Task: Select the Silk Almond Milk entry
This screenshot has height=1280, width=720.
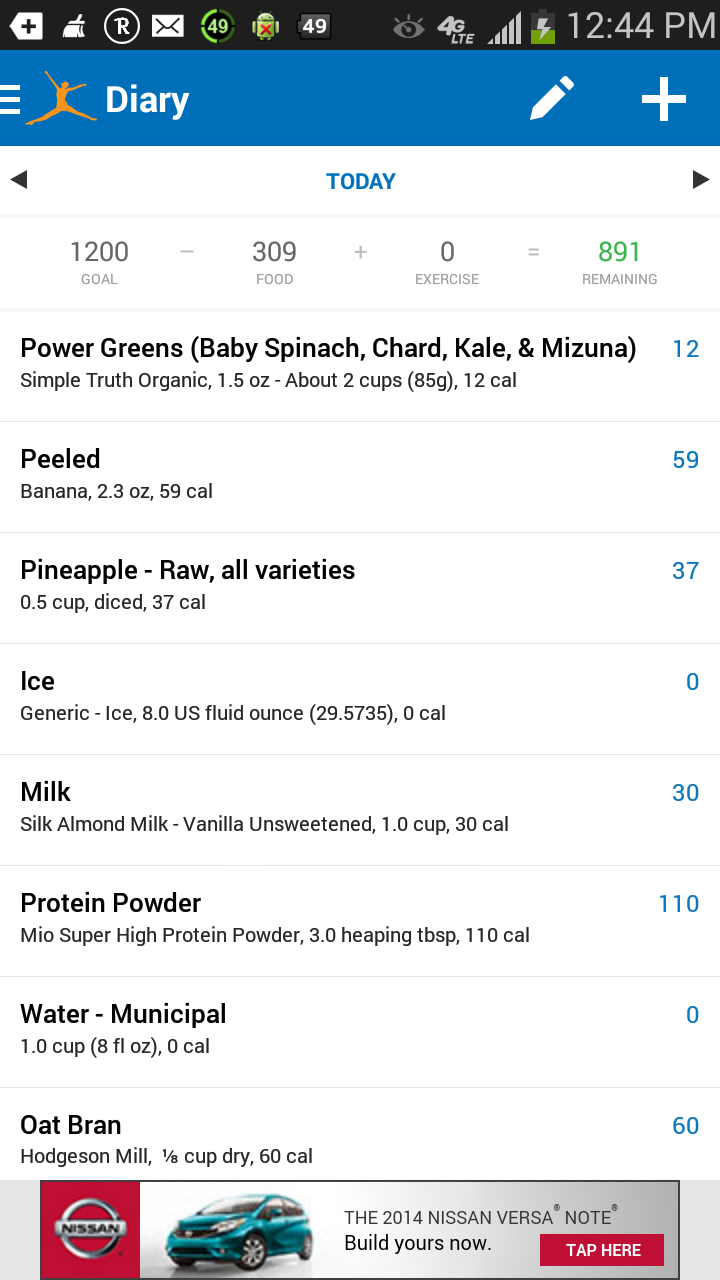Action: [360, 808]
